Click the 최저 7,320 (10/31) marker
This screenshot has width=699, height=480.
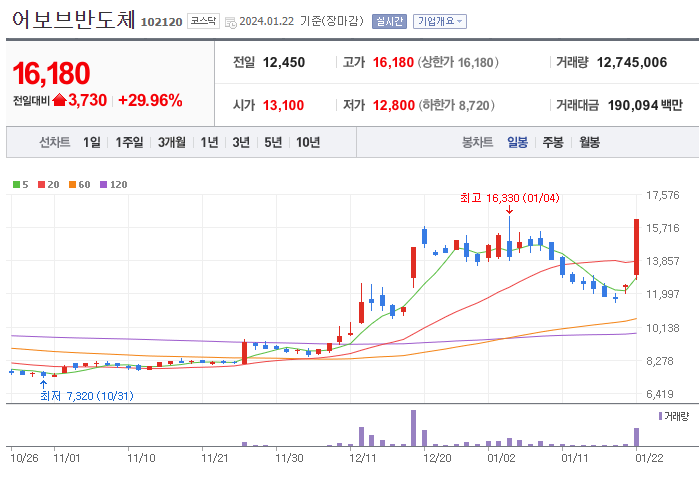(x=87, y=396)
